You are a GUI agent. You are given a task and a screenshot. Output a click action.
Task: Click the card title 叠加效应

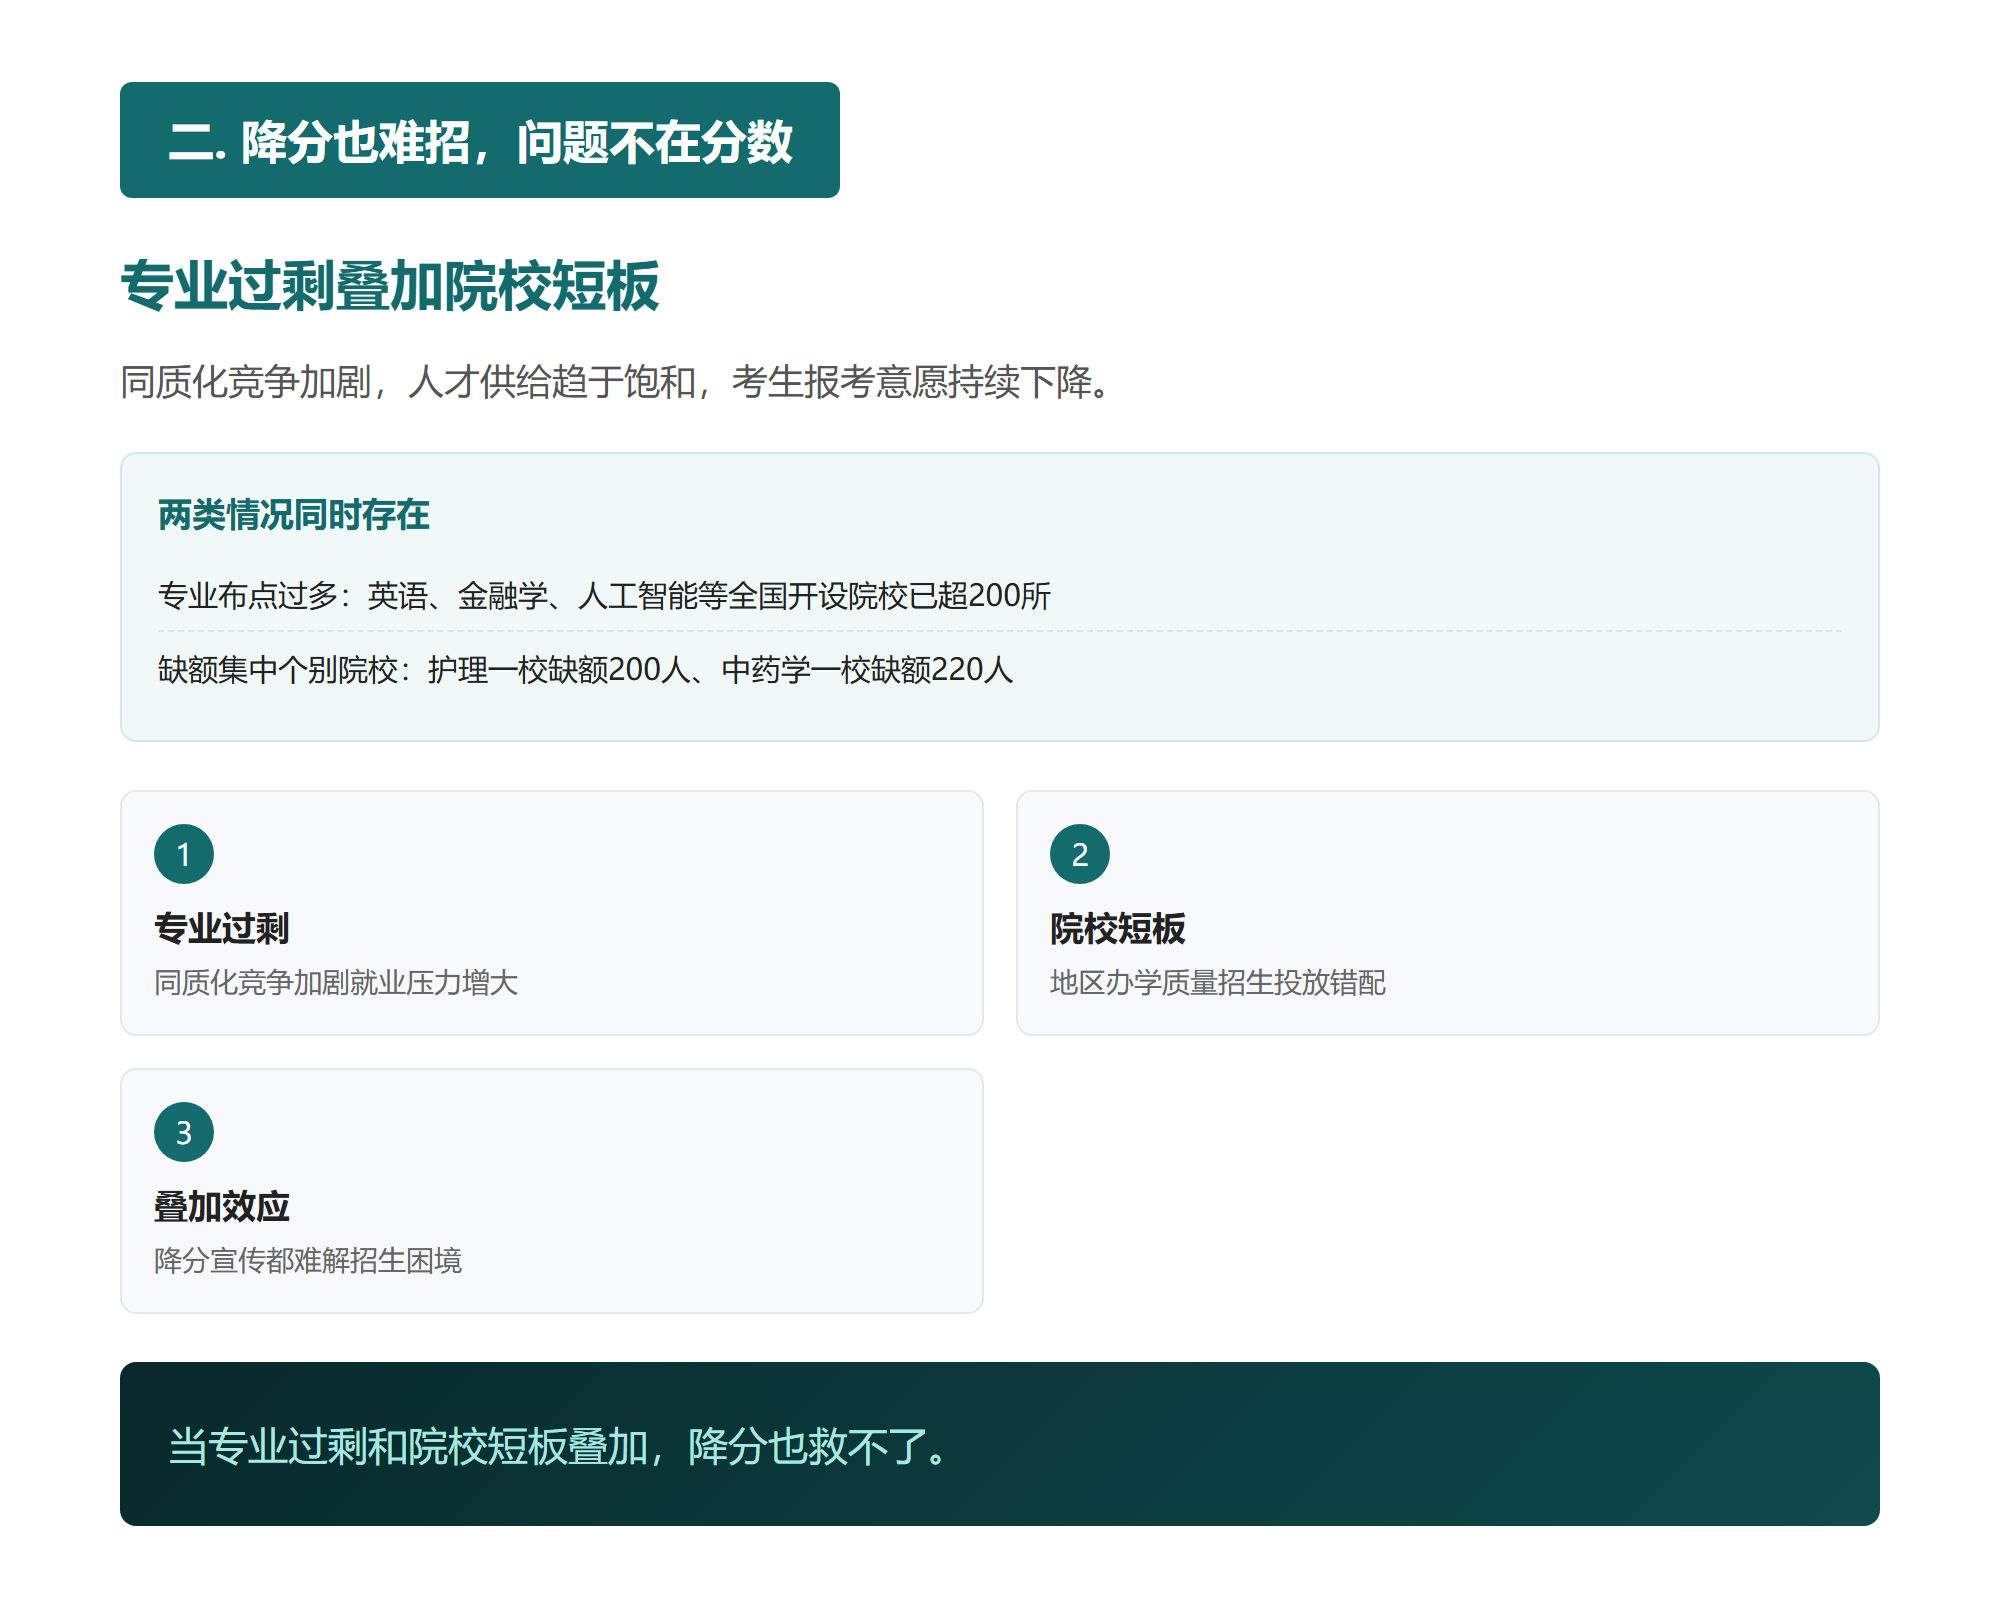coord(222,1207)
